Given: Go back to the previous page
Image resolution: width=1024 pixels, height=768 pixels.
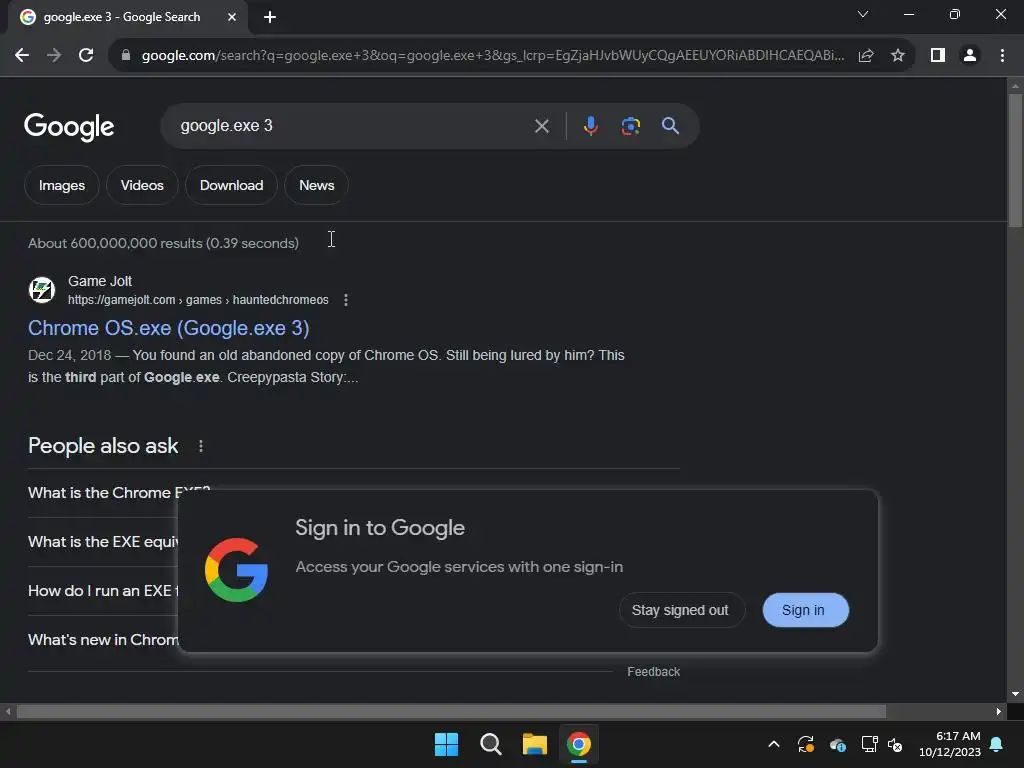Looking at the screenshot, I should coord(22,56).
